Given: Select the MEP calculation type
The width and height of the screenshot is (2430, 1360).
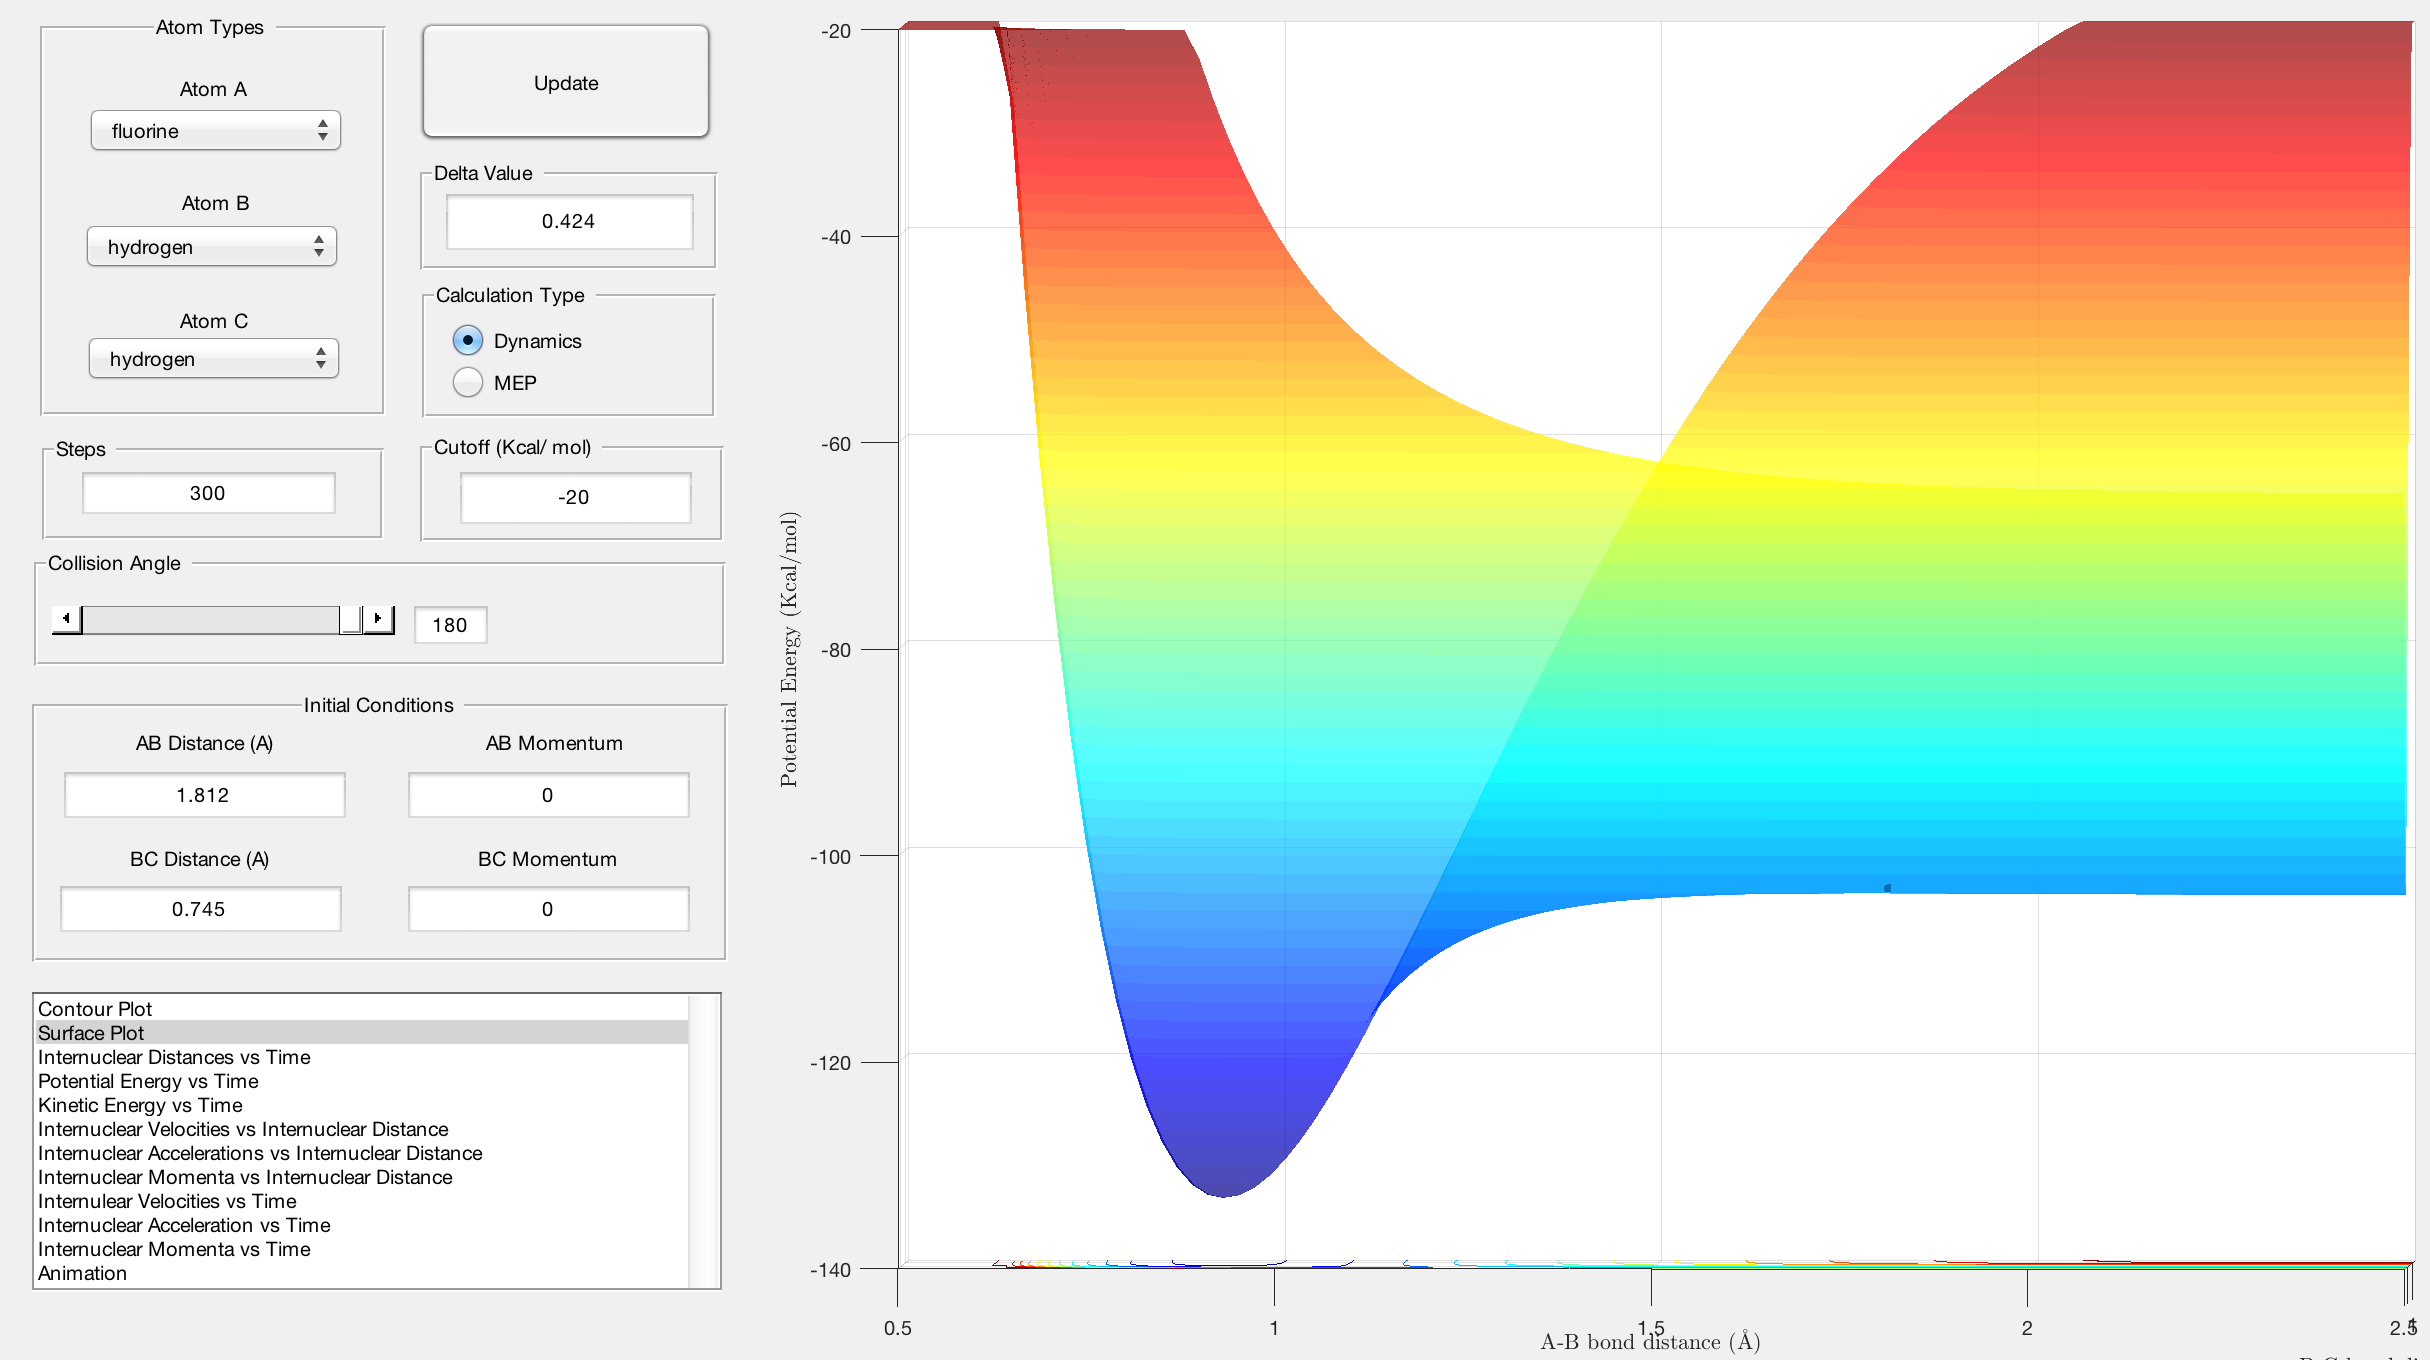Looking at the screenshot, I should coord(468,383).
